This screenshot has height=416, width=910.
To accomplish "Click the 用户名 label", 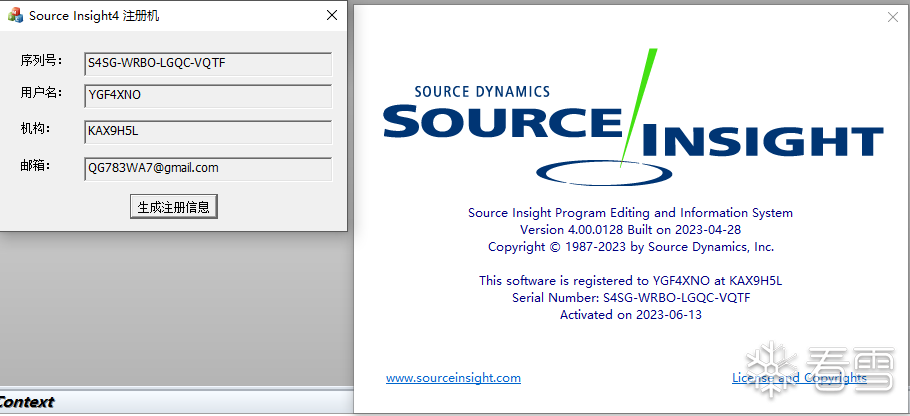I will click(x=41, y=92).
